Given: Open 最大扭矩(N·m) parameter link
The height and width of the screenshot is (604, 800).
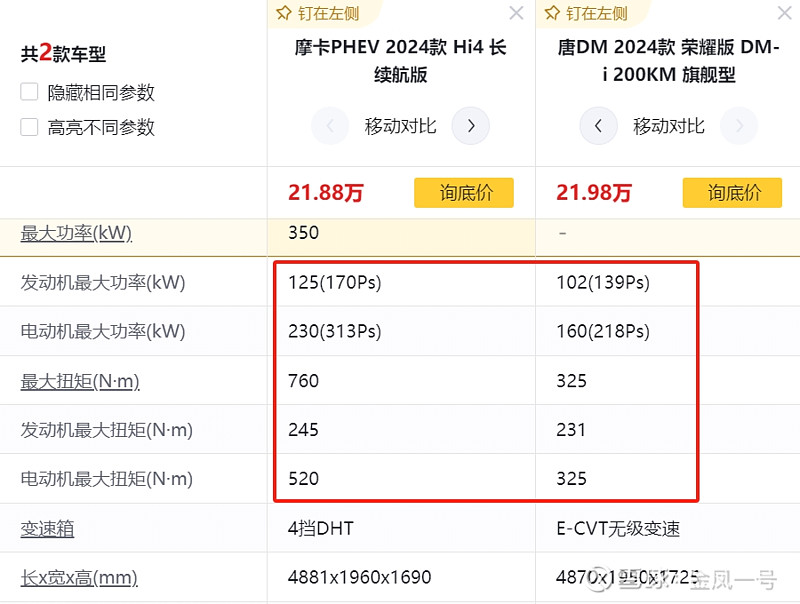Looking at the screenshot, I should tap(80, 381).
